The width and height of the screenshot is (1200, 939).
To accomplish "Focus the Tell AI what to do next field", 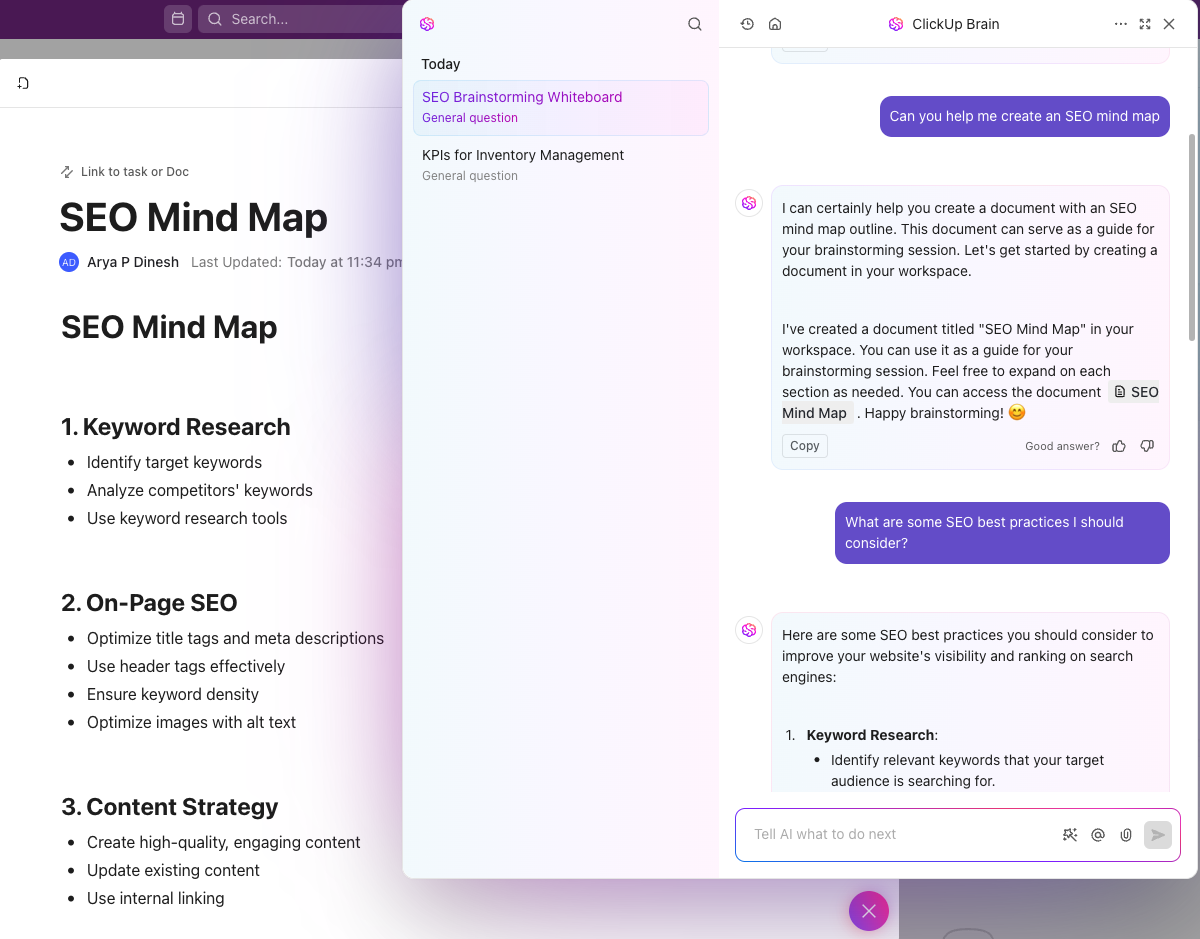I will coord(900,834).
